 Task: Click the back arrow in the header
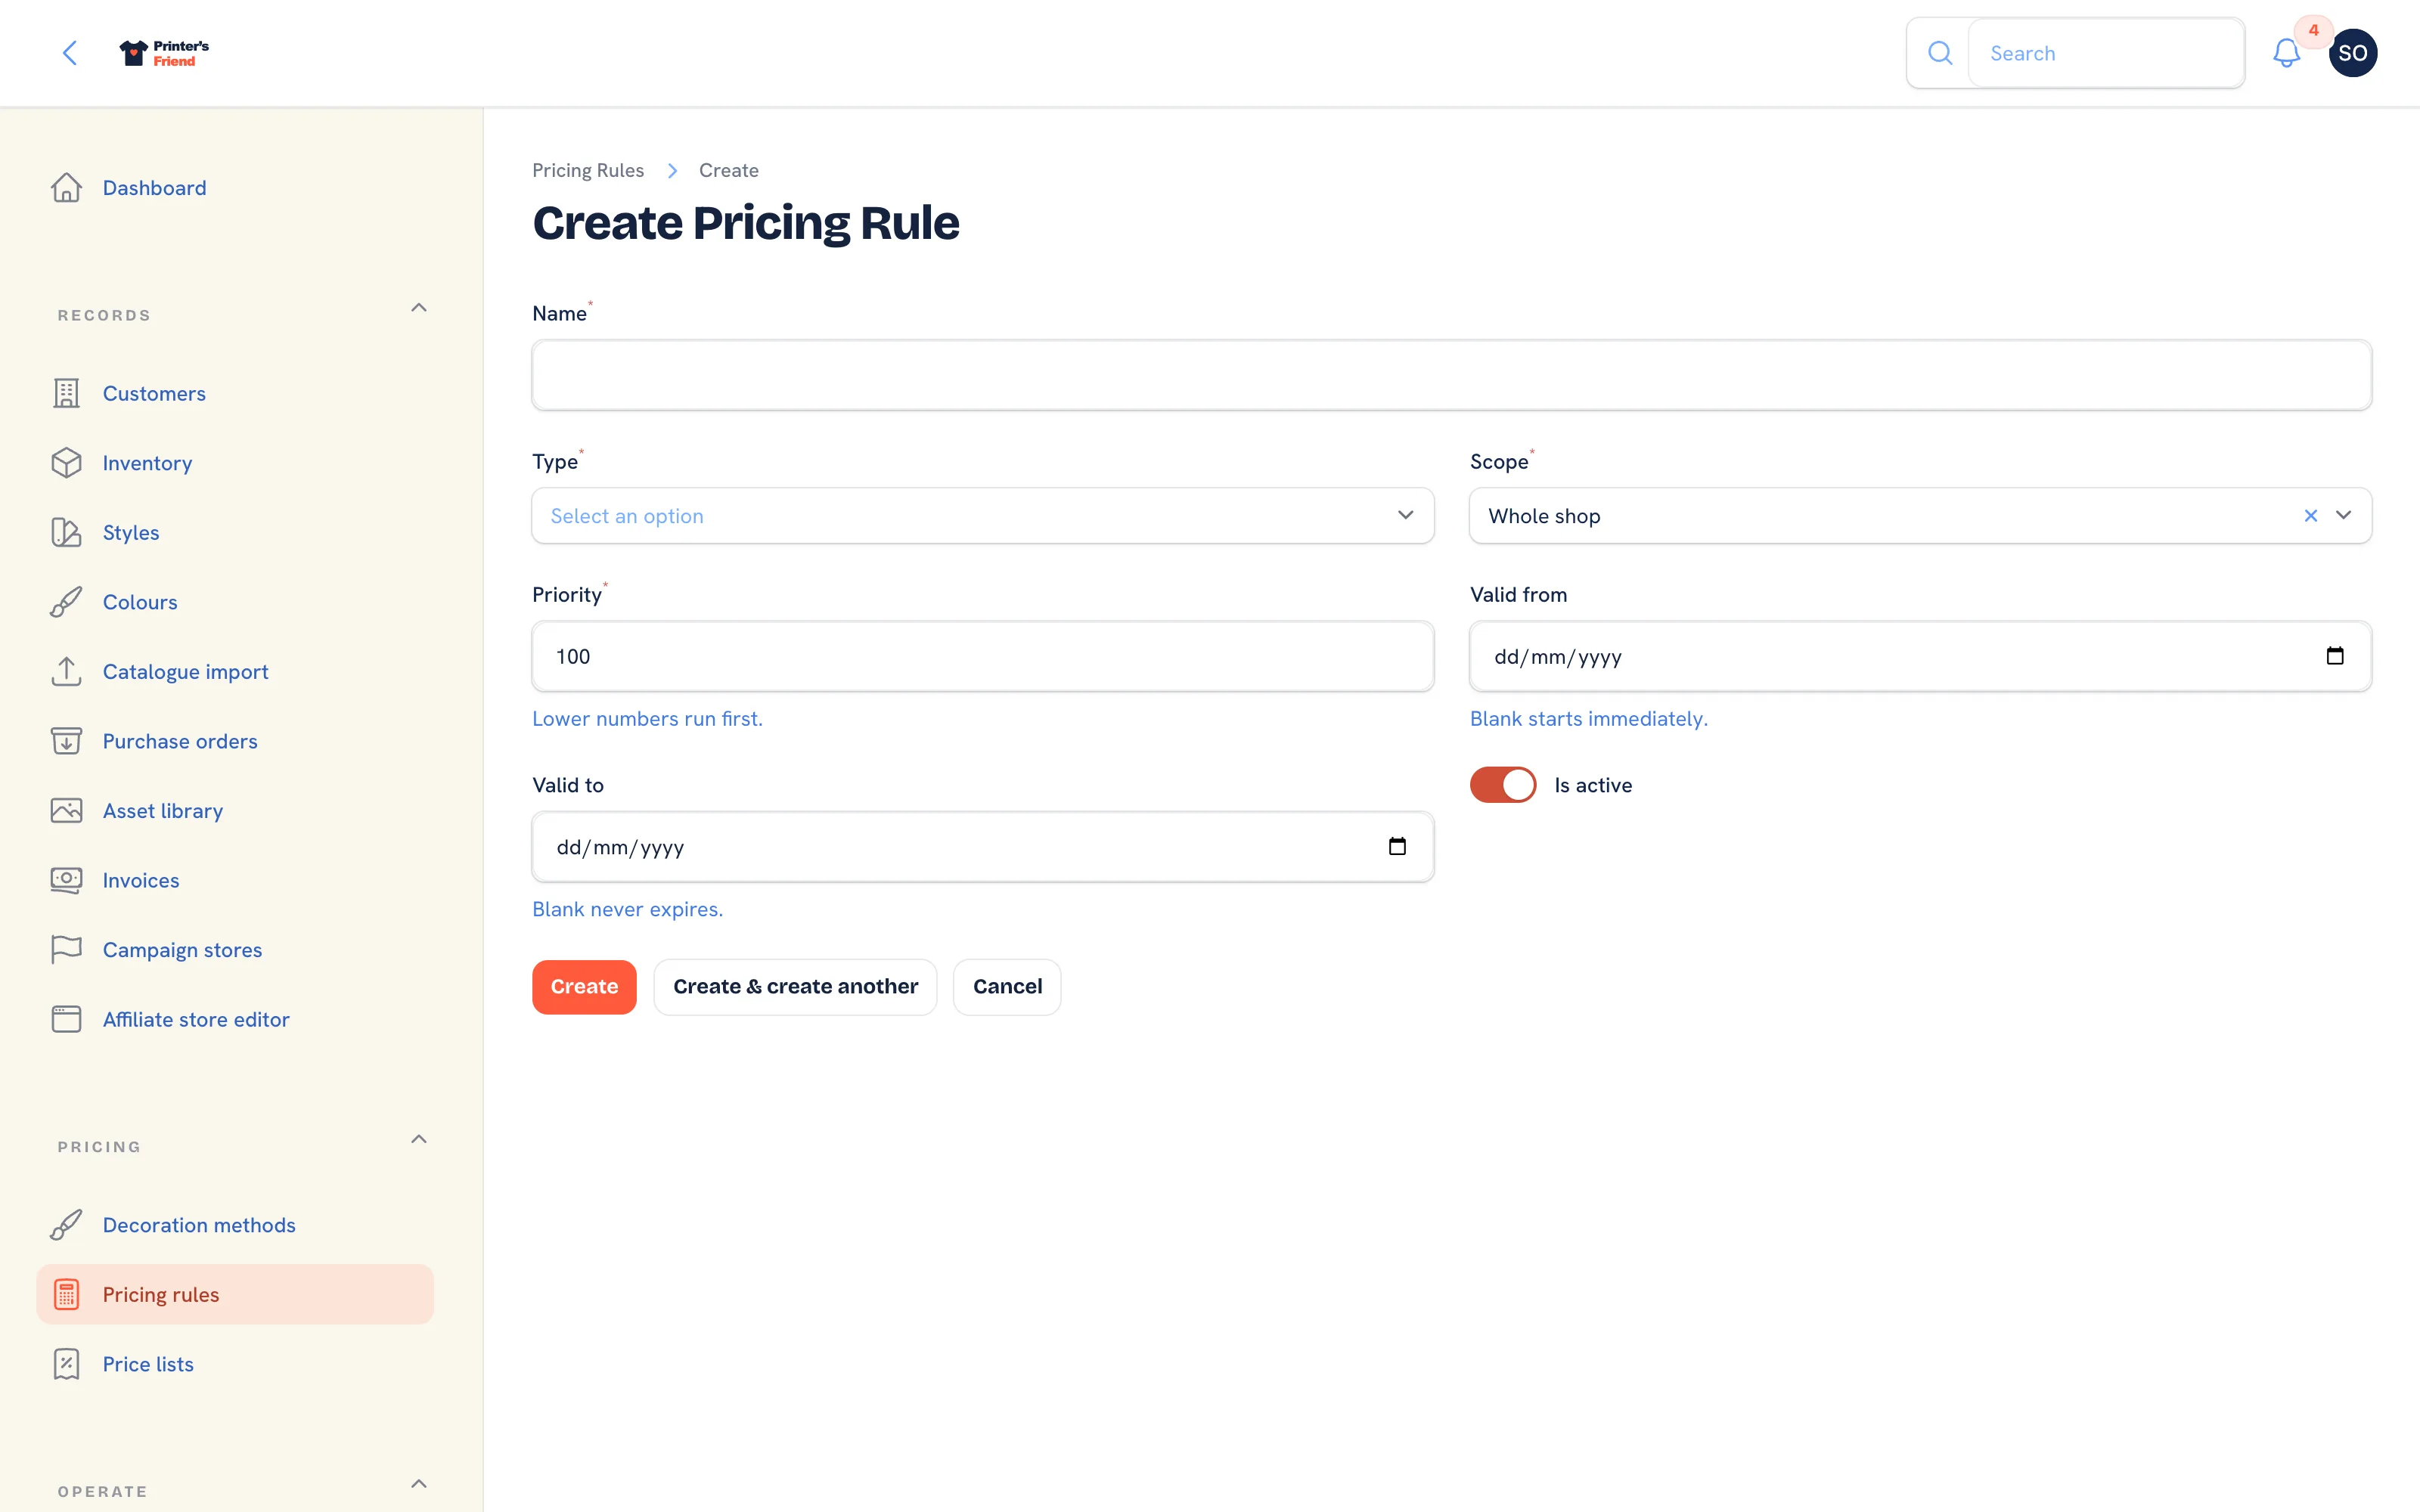pos(69,53)
